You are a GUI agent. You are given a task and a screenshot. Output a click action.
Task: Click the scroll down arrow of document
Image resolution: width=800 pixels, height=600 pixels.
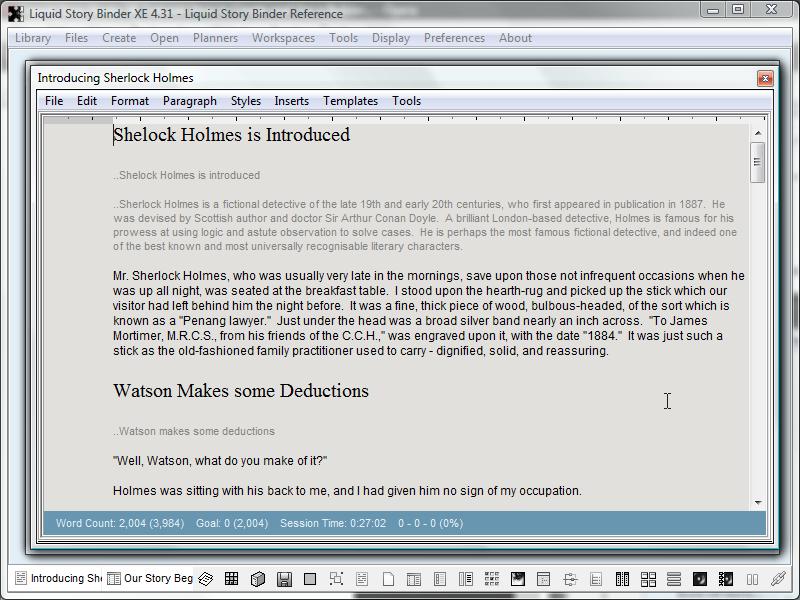758,502
